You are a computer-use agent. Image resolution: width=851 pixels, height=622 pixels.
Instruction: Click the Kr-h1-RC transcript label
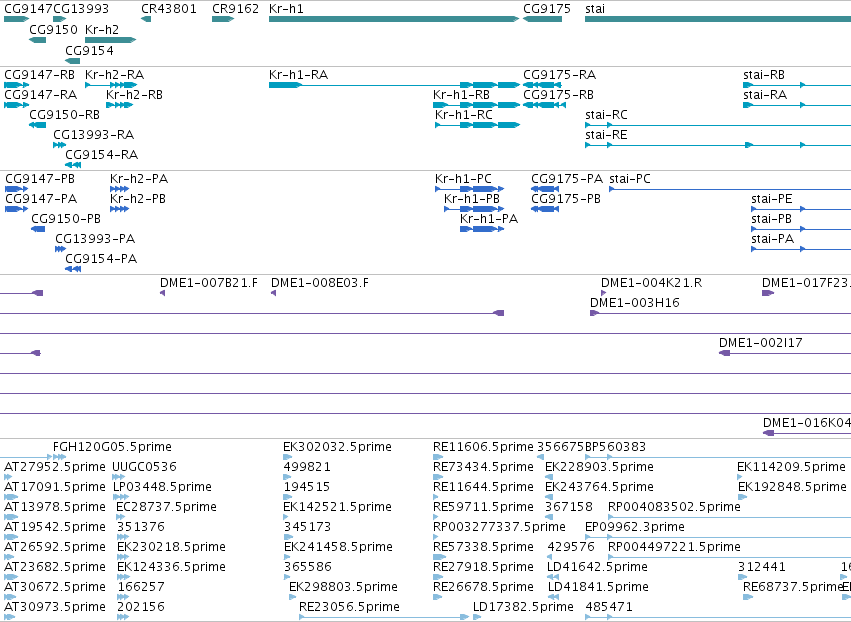pyautogui.click(x=464, y=115)
